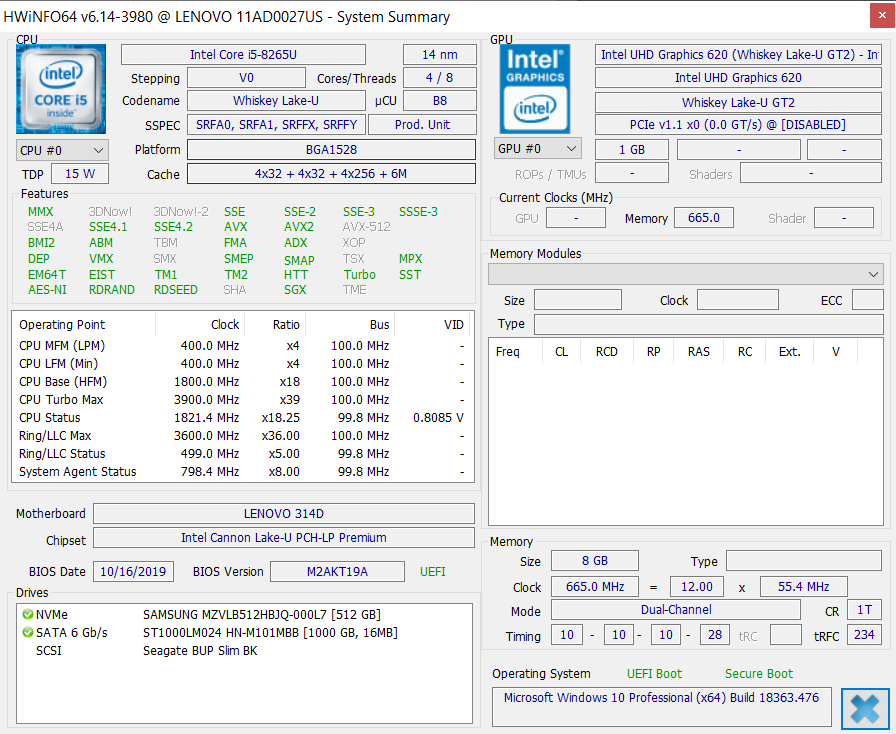Open the GPU #0 selector dropdown
This screenshot has width=896, height=734.
538,149
